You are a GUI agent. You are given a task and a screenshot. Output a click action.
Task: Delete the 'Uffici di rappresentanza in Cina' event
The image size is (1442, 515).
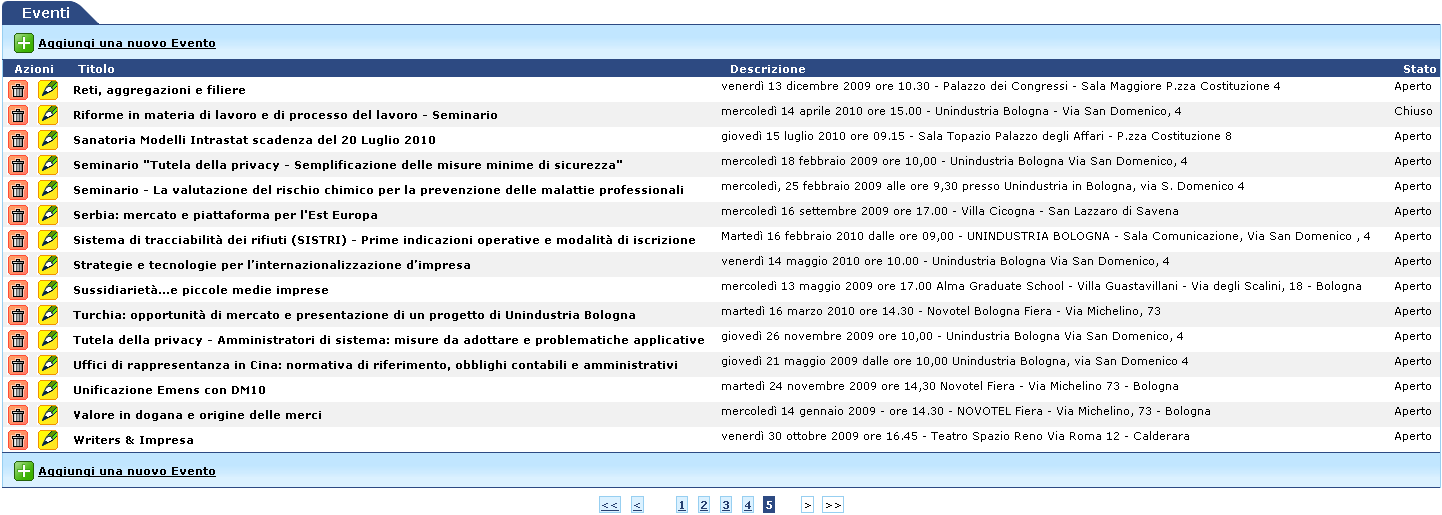click(18, 365)
